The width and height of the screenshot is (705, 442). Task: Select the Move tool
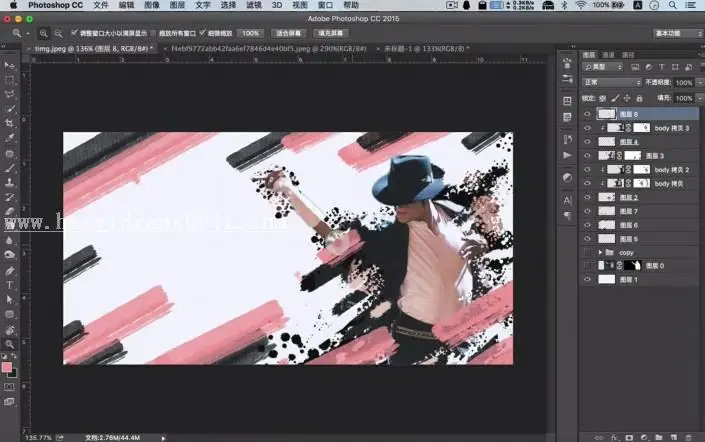click(x=9, y=66)
